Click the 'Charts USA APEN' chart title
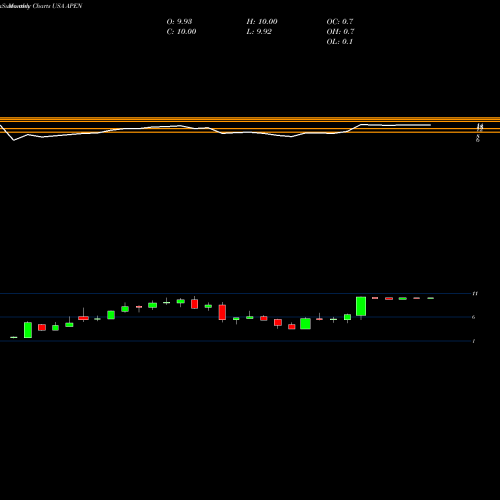 [x=57, y=6]
